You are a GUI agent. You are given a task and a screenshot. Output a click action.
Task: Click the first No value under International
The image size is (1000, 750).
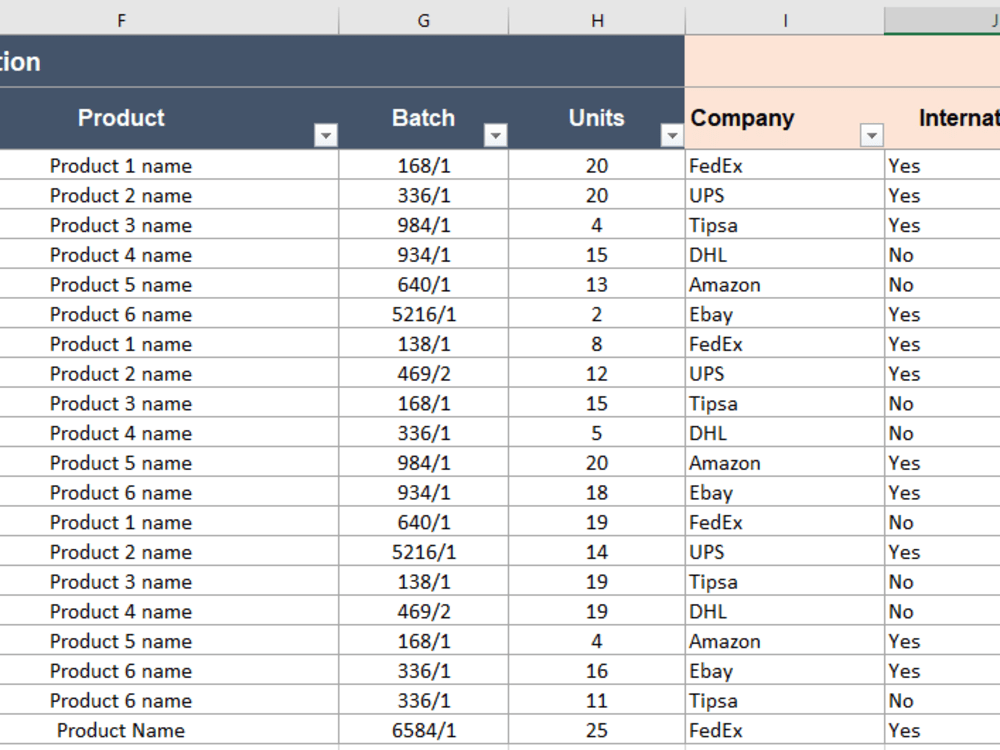click(902, 255)
